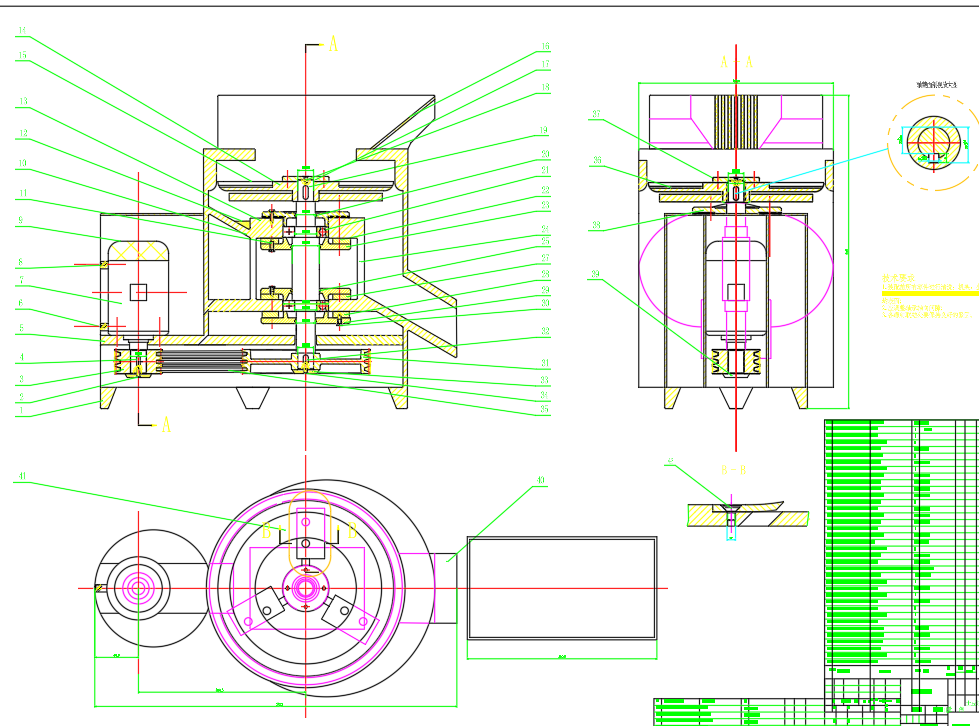Click the part number 21 callout label
979x726 pixels.
click(545, 170)
